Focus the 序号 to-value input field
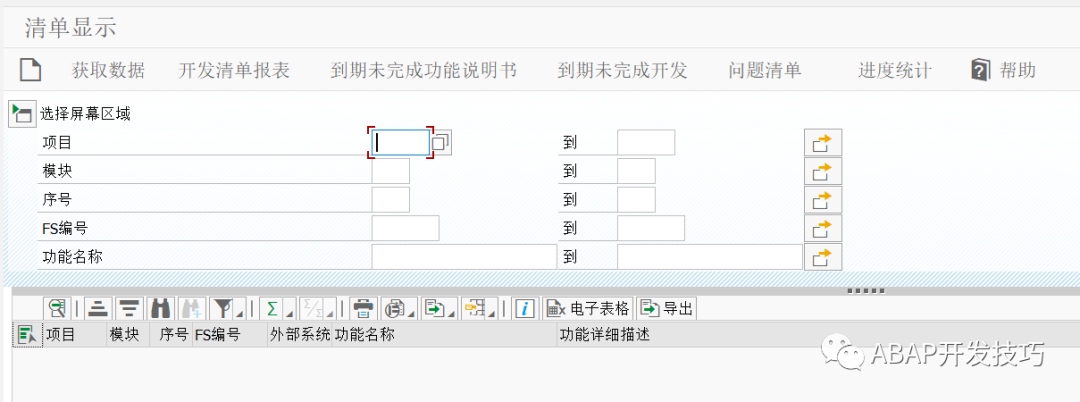The width and height of the screenshot is (1080, 402). [x=636, y=200]
